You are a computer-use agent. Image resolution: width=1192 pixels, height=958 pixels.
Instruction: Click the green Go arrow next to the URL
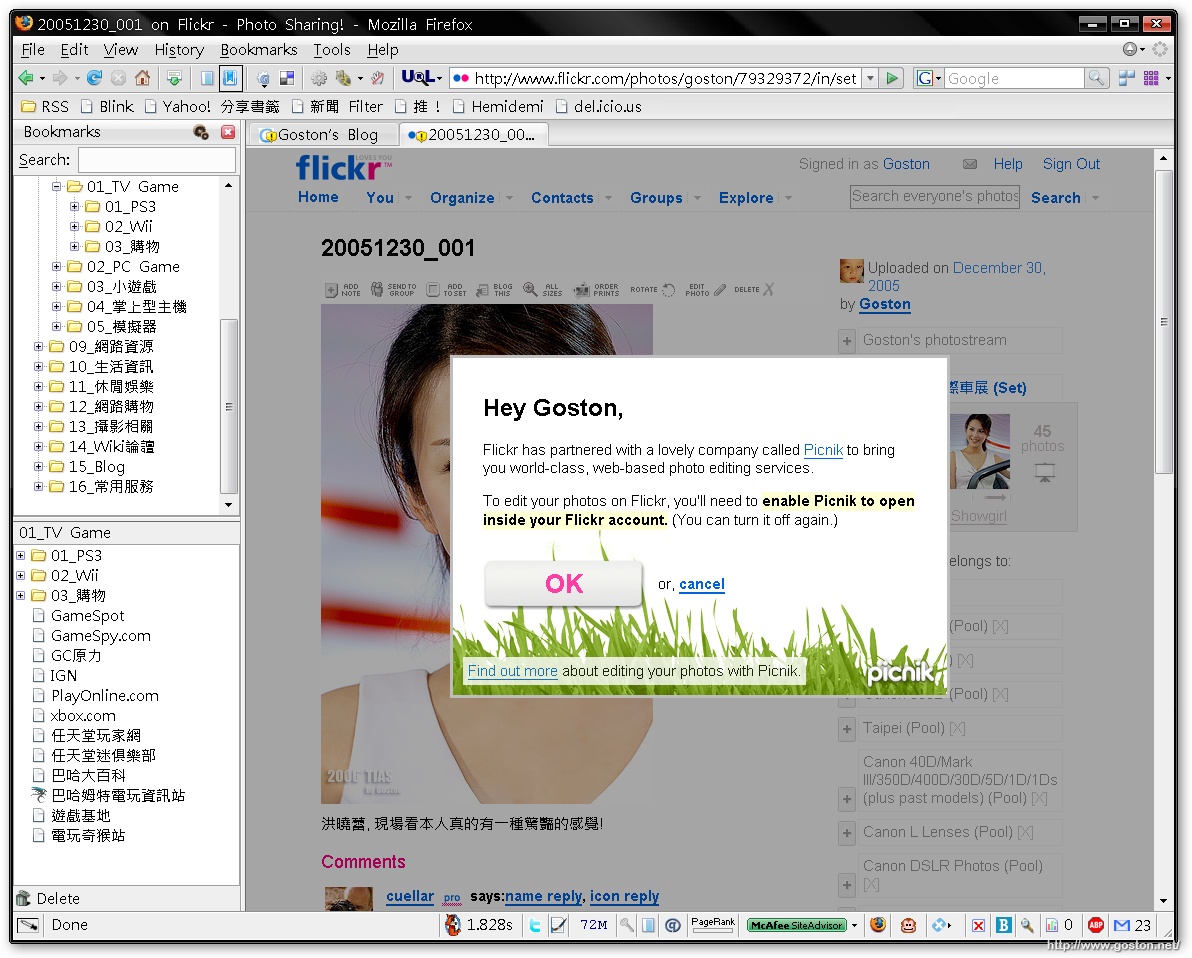[892, 78]
